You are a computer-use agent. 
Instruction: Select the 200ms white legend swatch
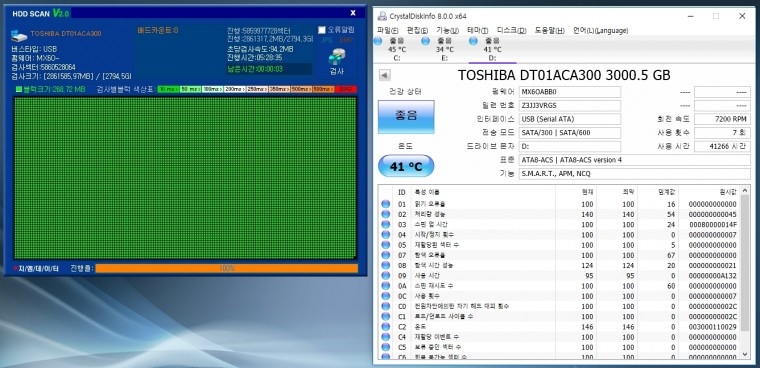(x=235, y=89)
